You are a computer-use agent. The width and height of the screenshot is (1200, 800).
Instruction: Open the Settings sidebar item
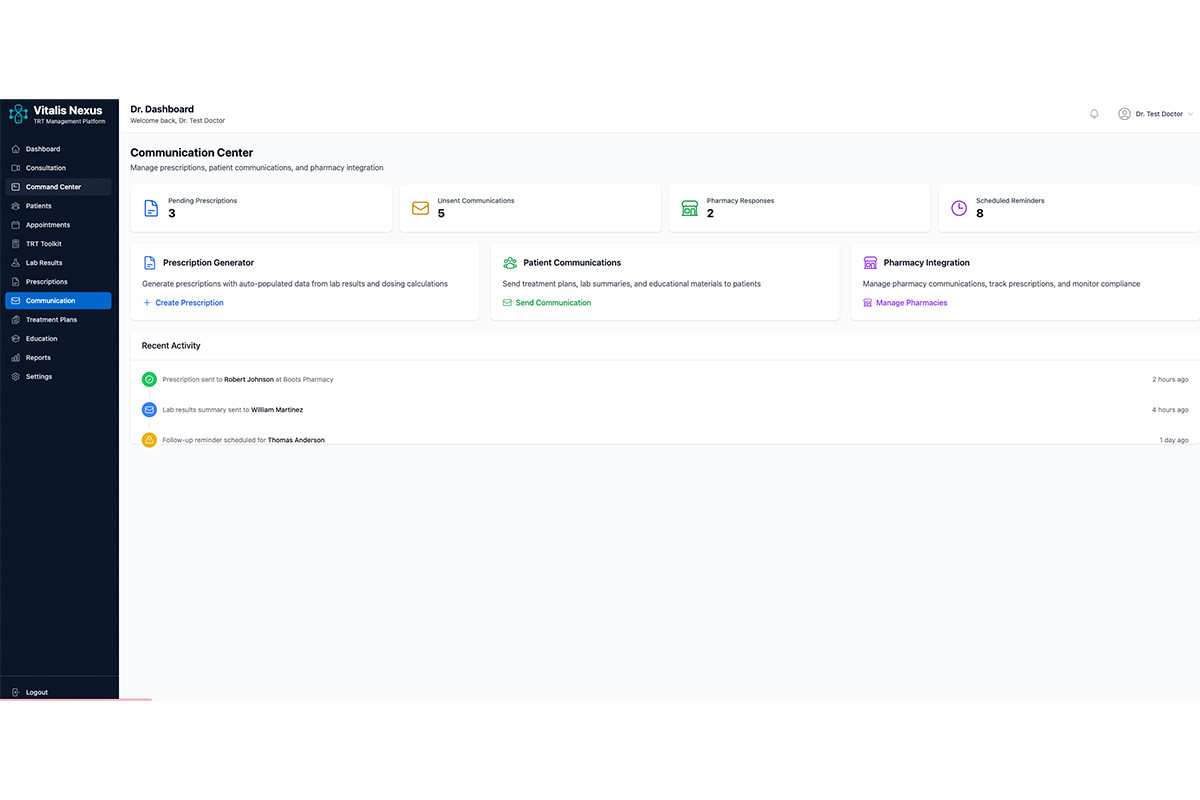coord(39,377)
